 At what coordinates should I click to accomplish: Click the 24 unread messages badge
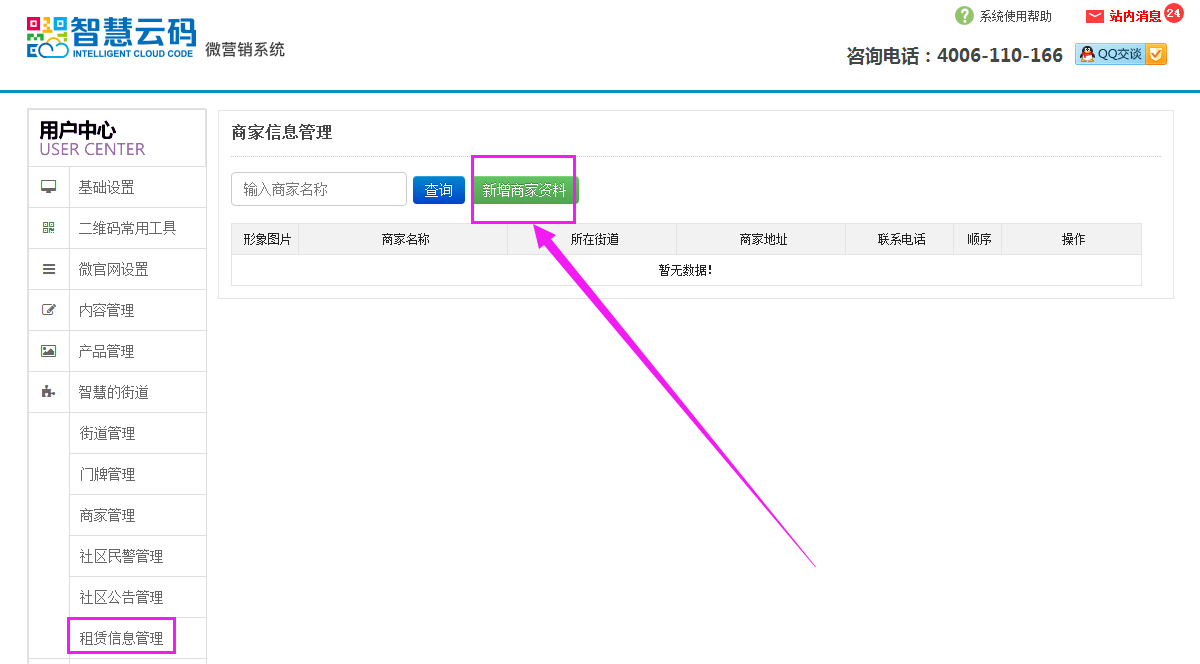click(x=1173, y=12)
